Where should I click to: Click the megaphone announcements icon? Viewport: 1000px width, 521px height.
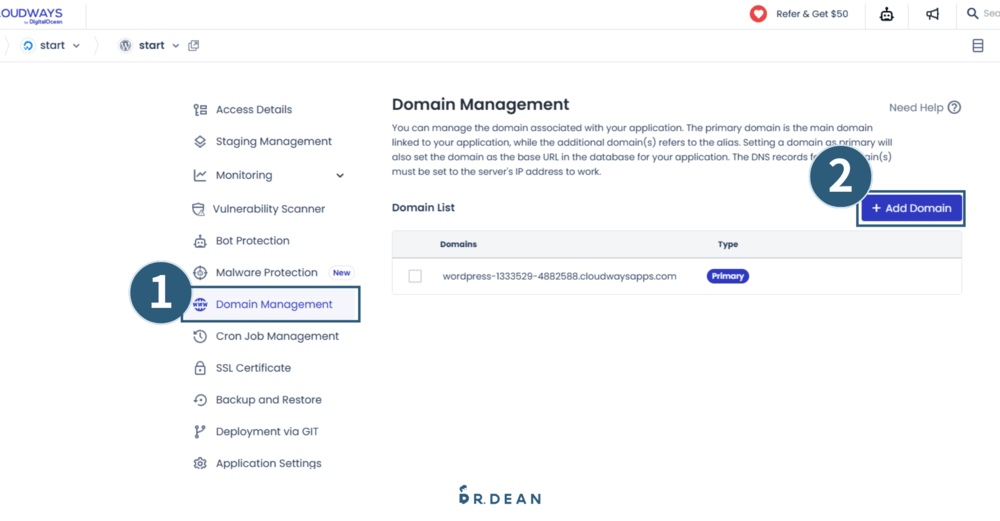[x=932, y=14]
